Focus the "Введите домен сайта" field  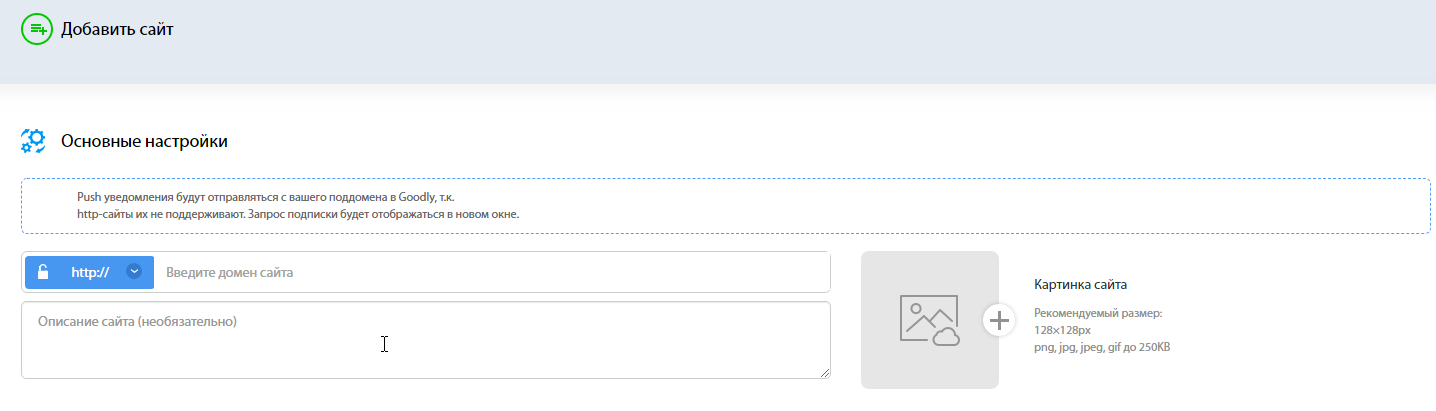click(491, 272)
